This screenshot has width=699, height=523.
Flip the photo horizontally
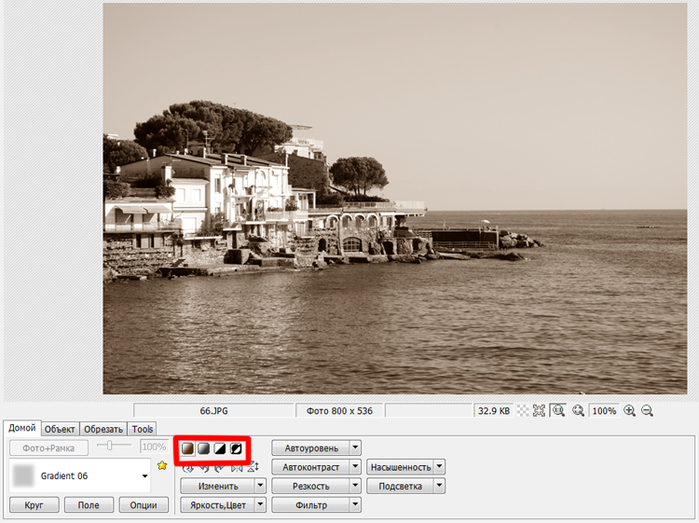[x=236, y=468]
